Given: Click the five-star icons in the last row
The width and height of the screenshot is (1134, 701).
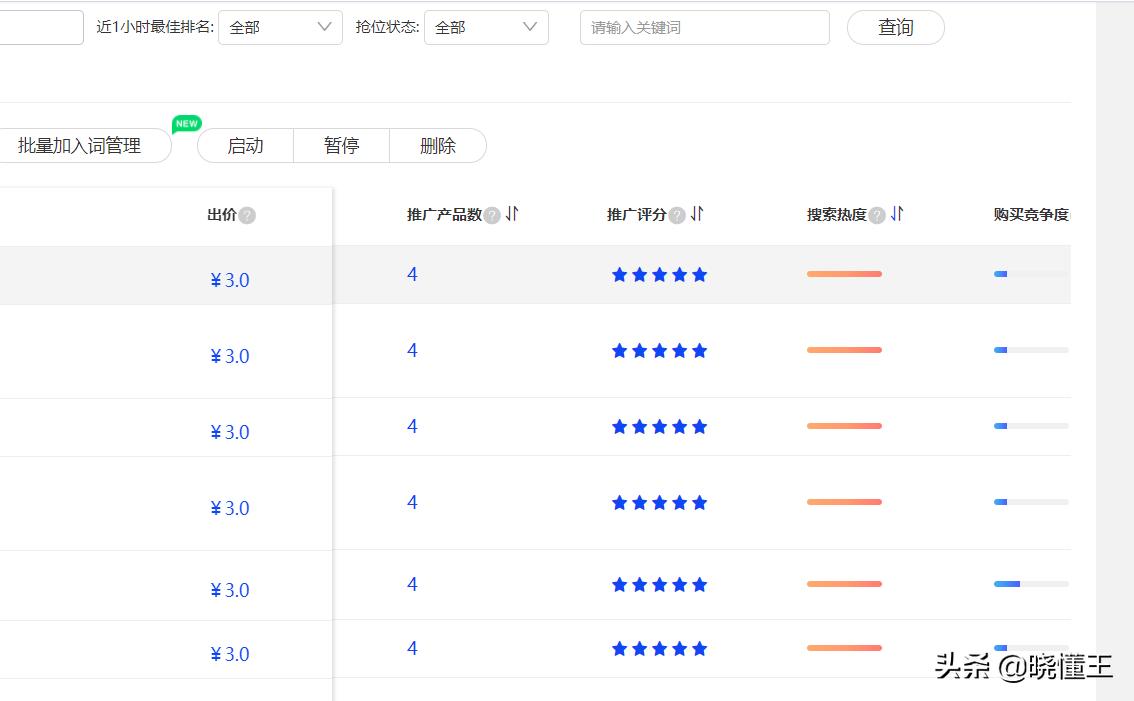Looking at the screenshot, I should [659, 648].
